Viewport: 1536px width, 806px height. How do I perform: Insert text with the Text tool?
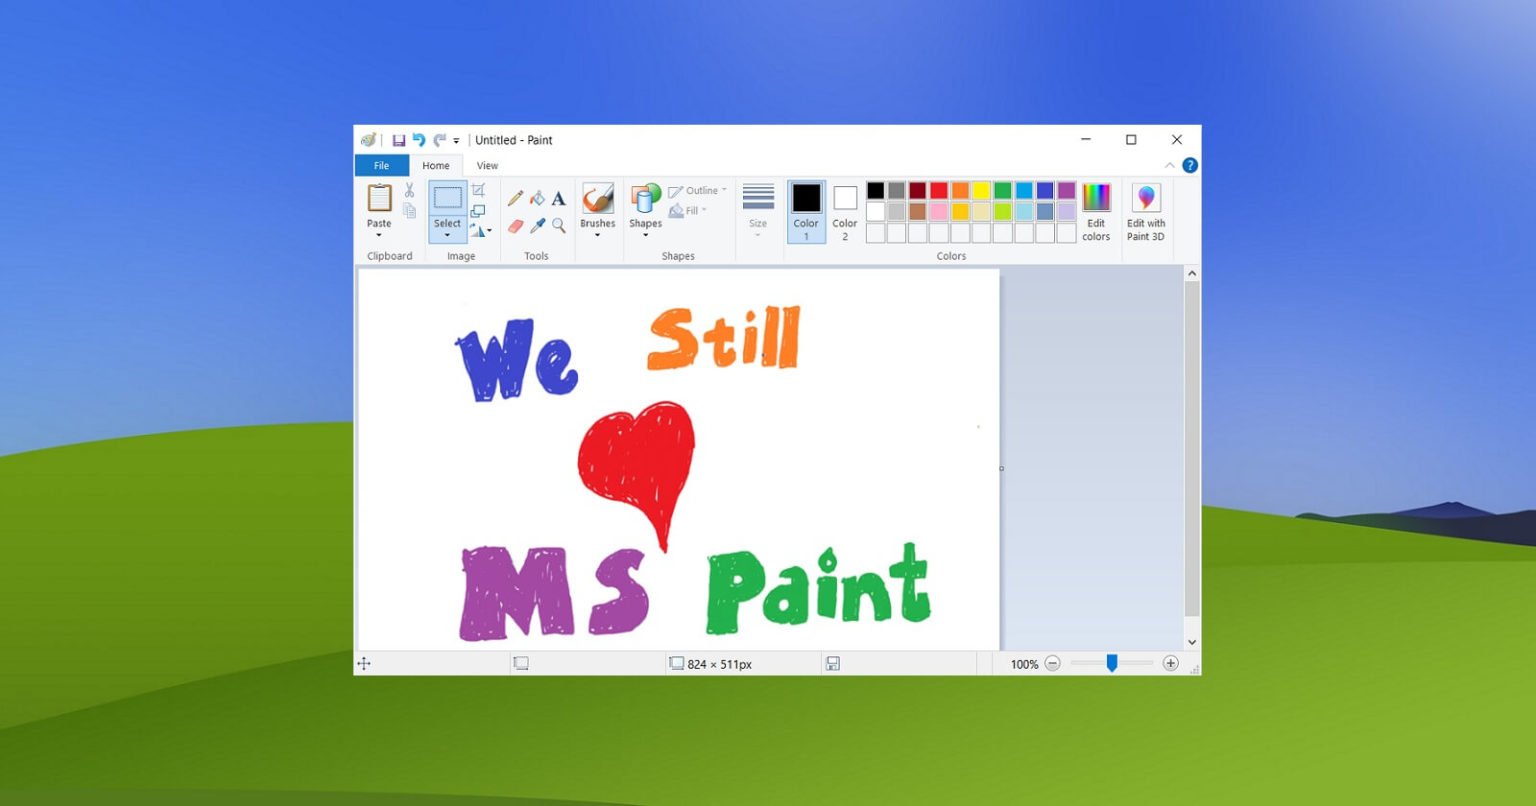pyautogui.click(x=558, y=198)
